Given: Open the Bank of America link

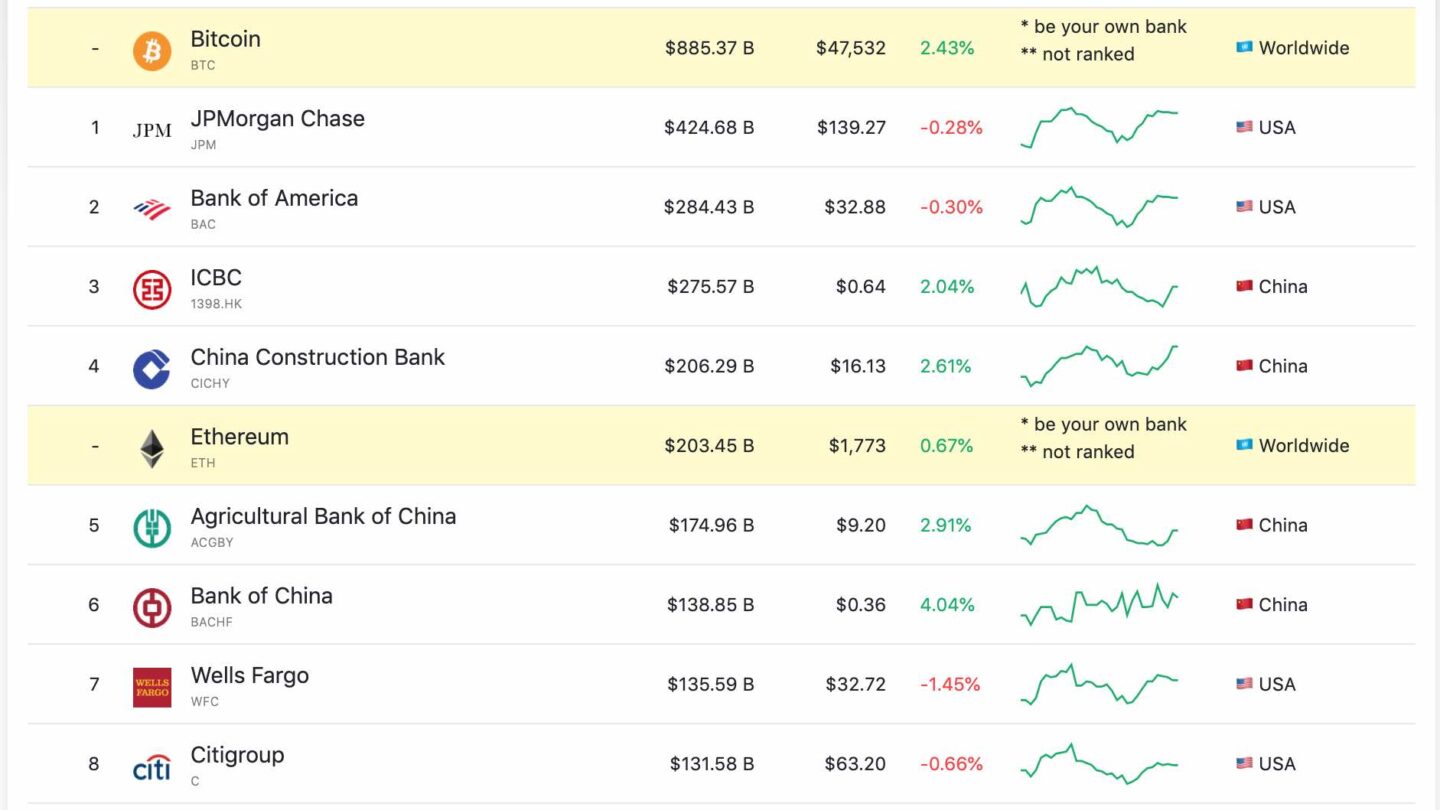Looking at the screenshot, I should [274, 198].
